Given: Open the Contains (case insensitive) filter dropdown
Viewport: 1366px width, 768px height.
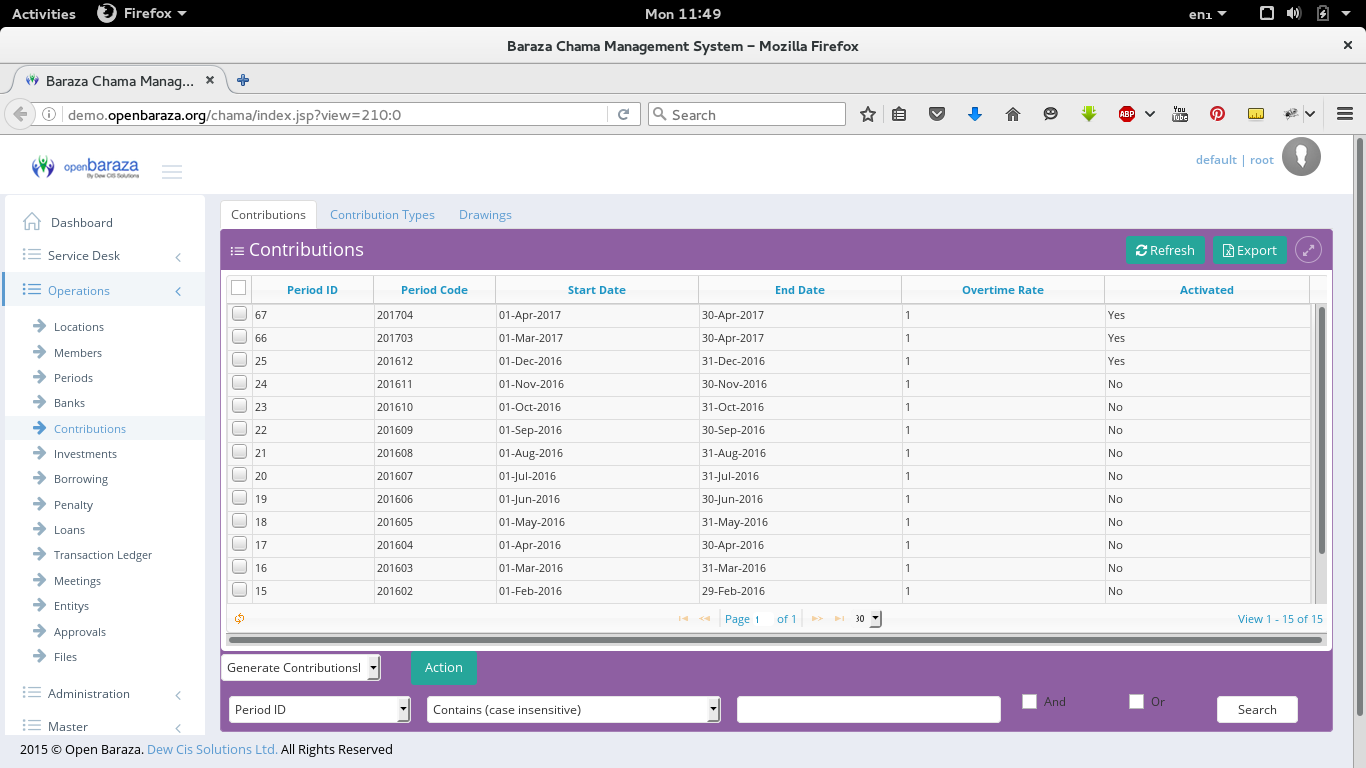Looking at the screenshot, I should point(573,709).
